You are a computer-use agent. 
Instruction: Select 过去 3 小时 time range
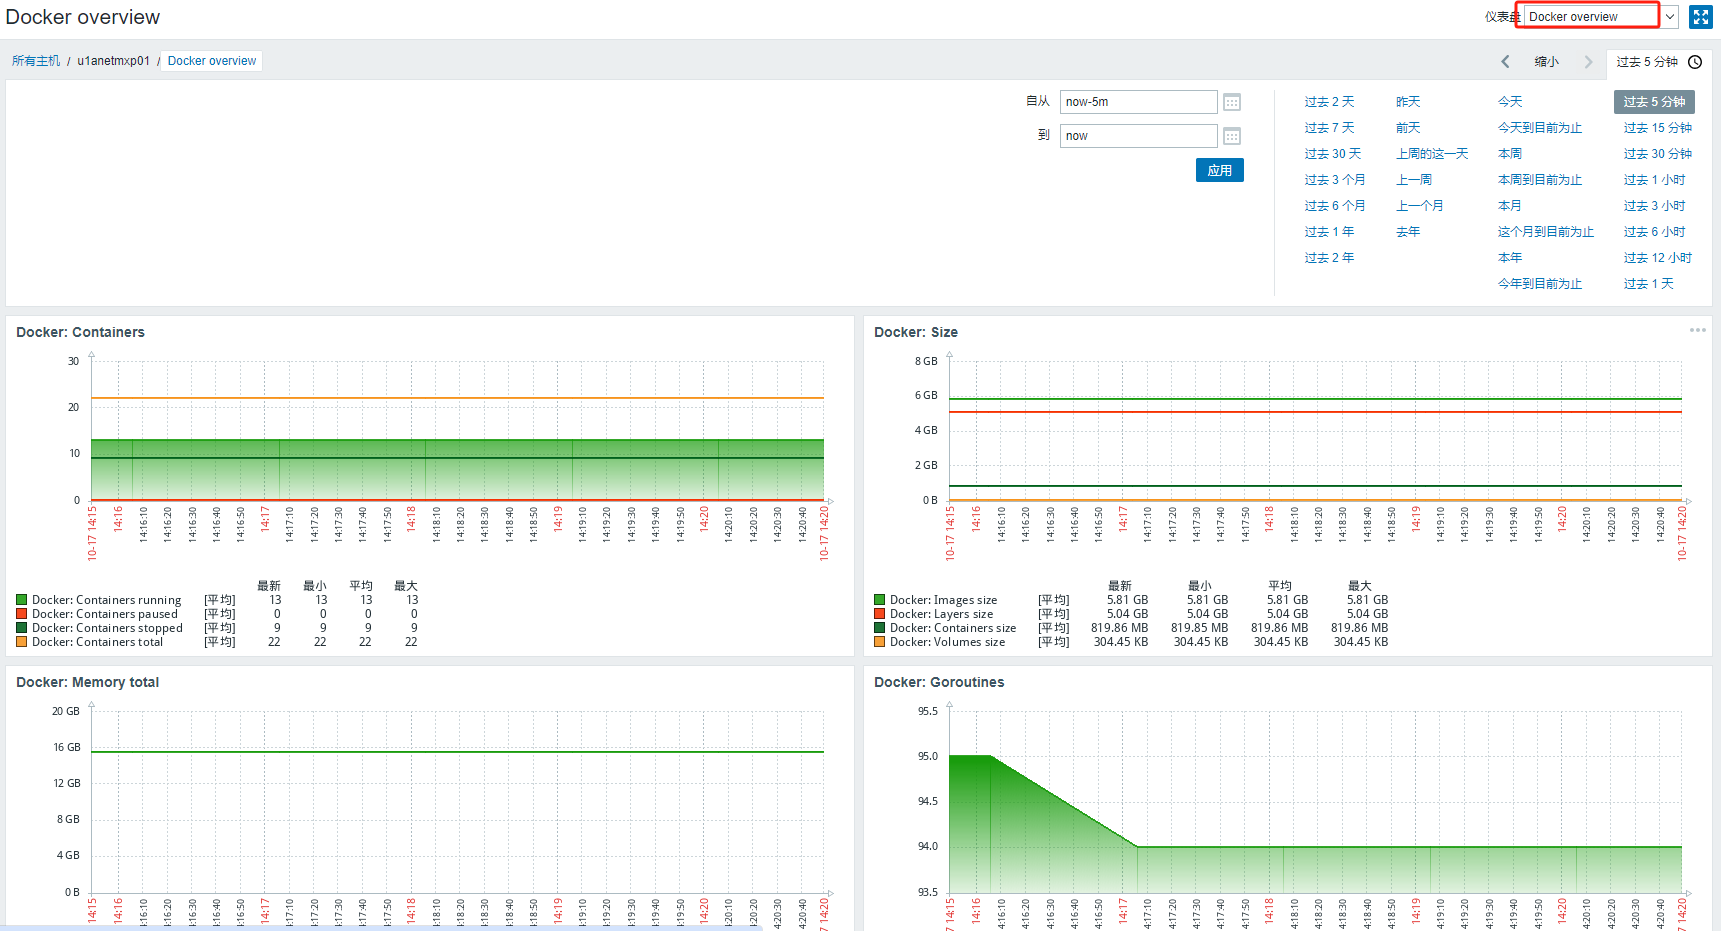1655,206
